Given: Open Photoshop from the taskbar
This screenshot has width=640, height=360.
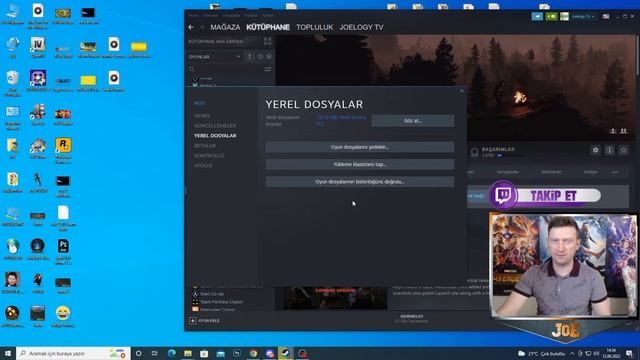Looking at the screenshot, I should point(237,353).
